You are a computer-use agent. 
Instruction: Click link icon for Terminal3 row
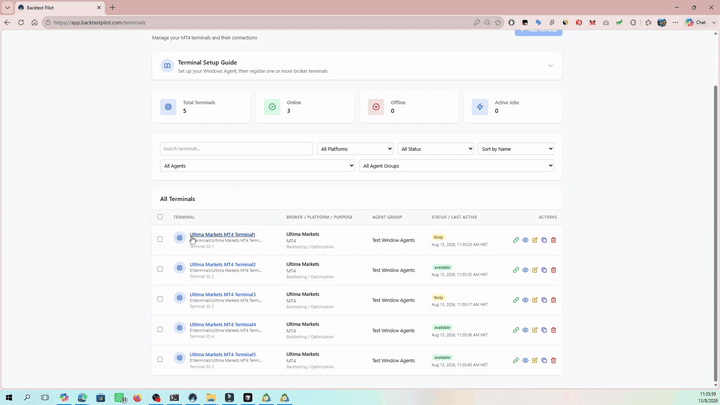click(x=516, y=300)
